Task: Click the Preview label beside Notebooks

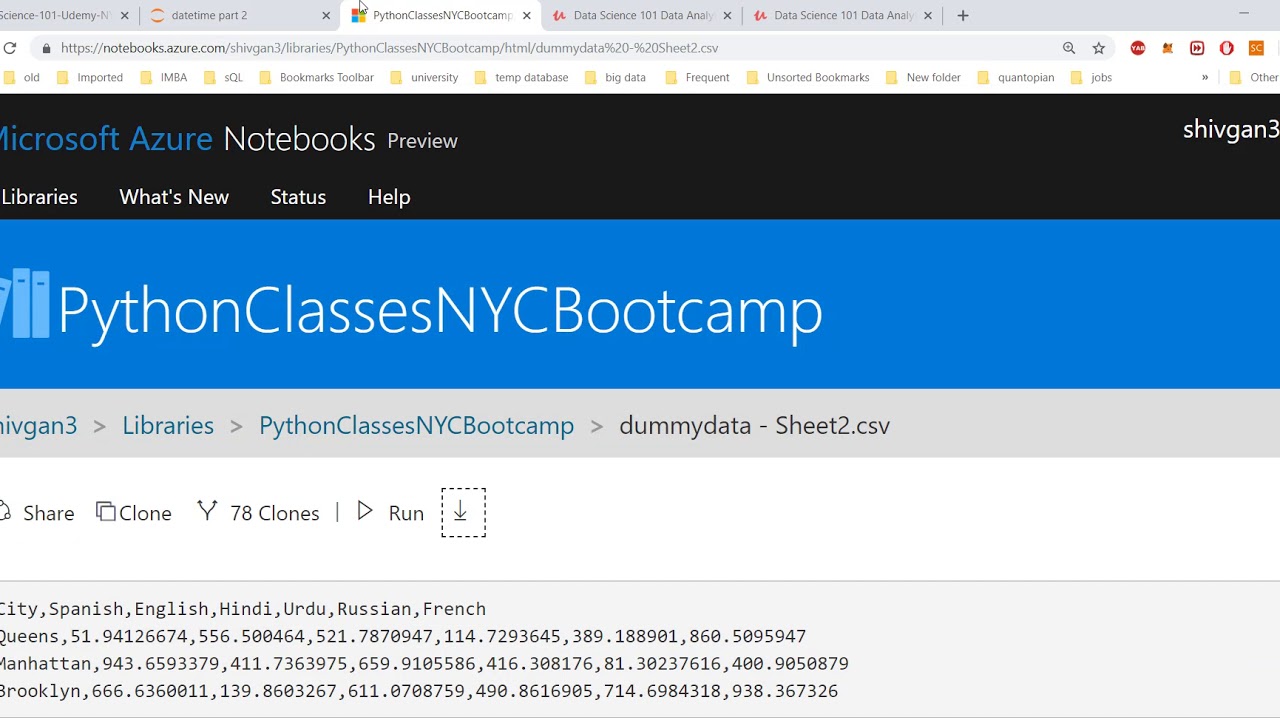Action: [x=422, y=141]
